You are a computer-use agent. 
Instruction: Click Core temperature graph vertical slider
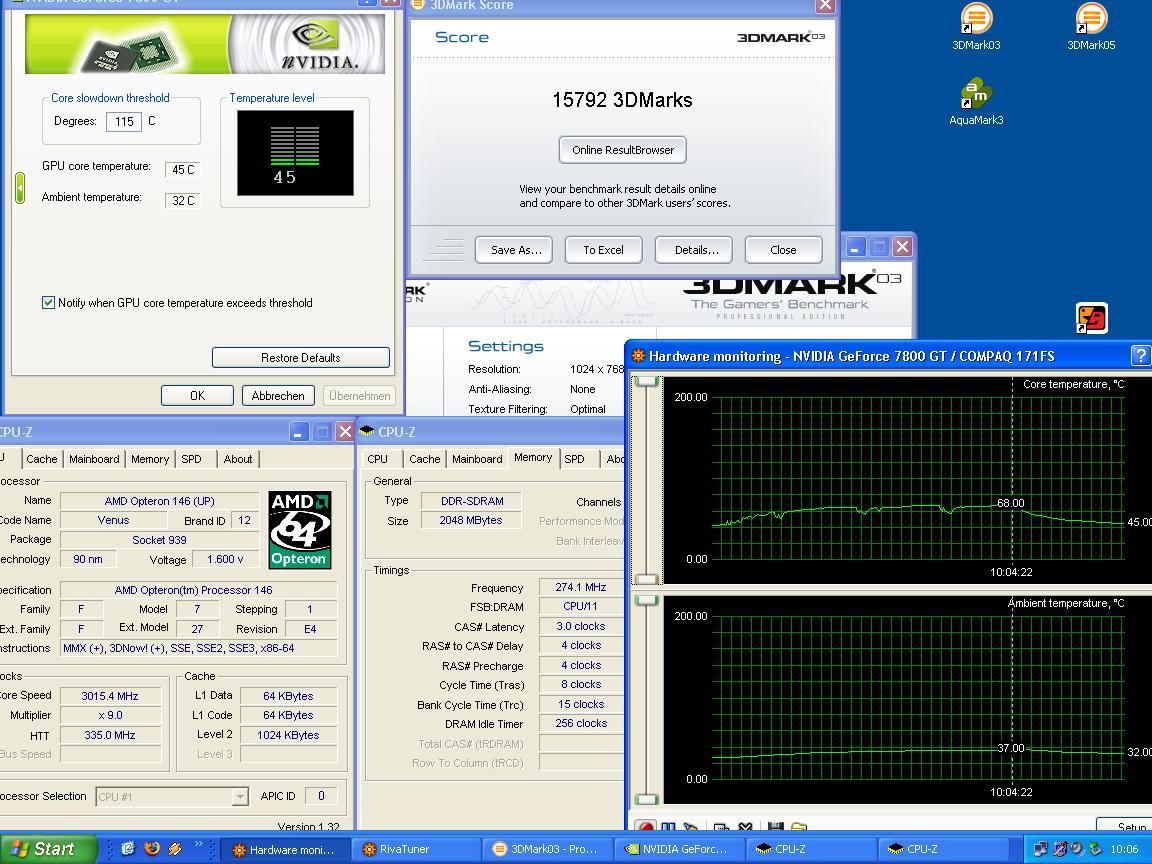coord(647,480)
